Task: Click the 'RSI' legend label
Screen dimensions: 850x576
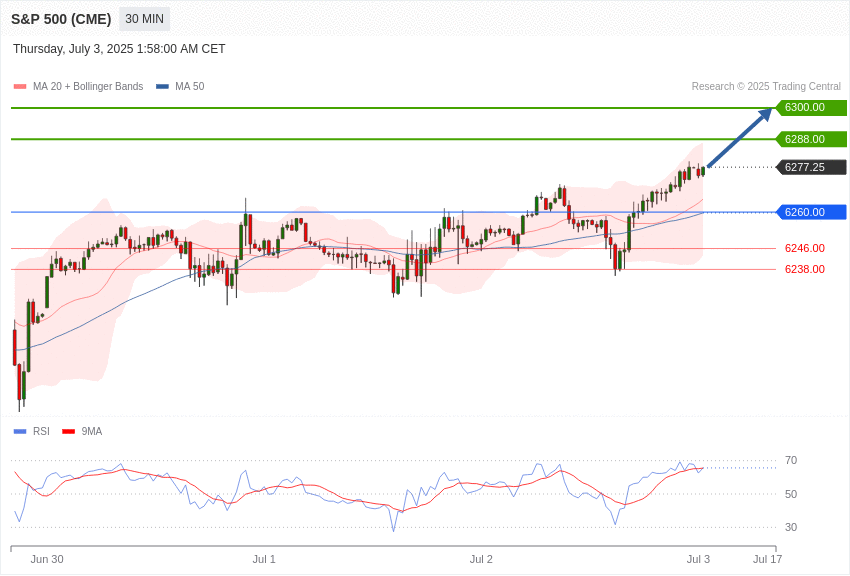Action: (x=41, y=432)
